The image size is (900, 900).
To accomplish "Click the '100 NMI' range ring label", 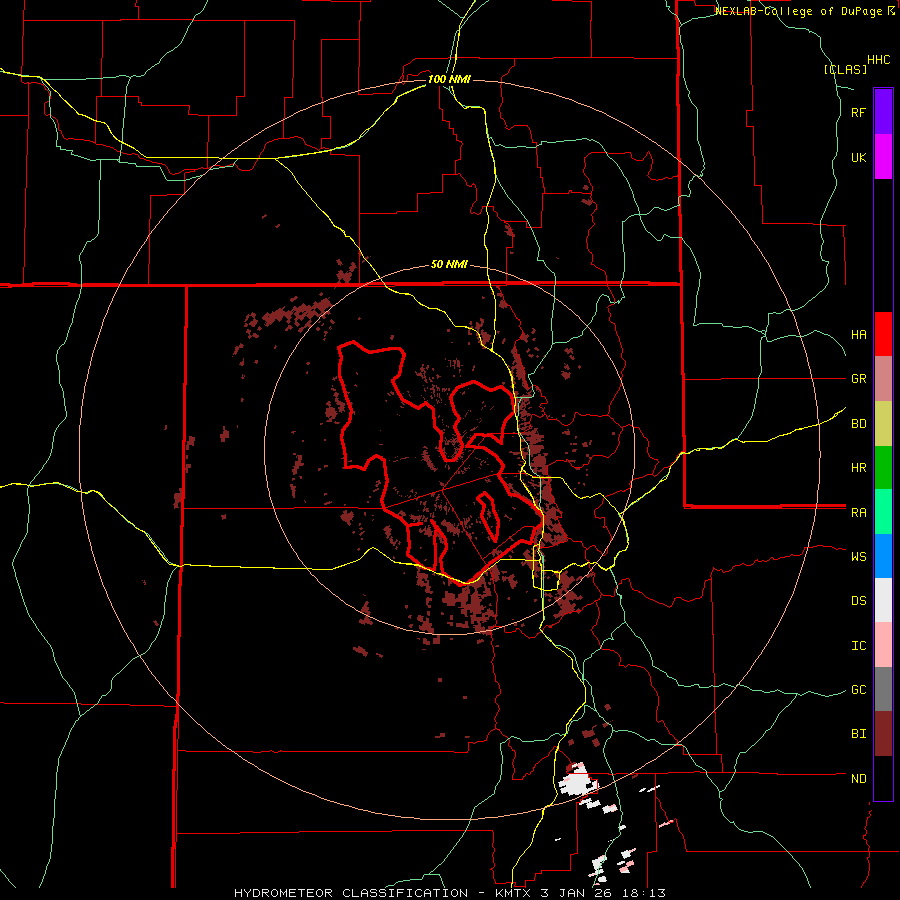I will coord(449,79).
